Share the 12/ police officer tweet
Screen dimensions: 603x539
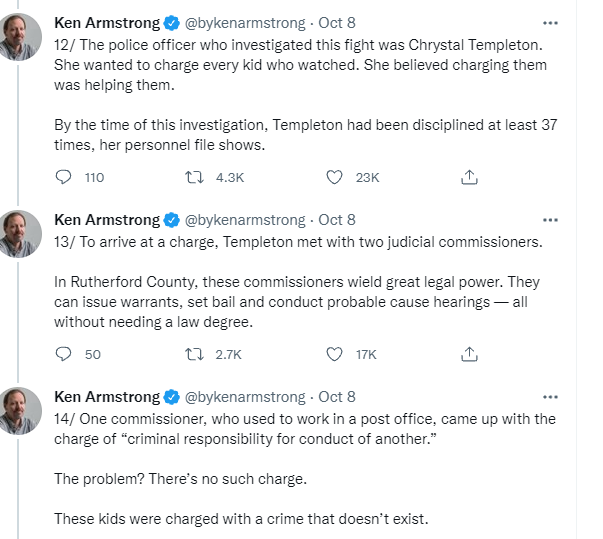[x=468, y=177]
